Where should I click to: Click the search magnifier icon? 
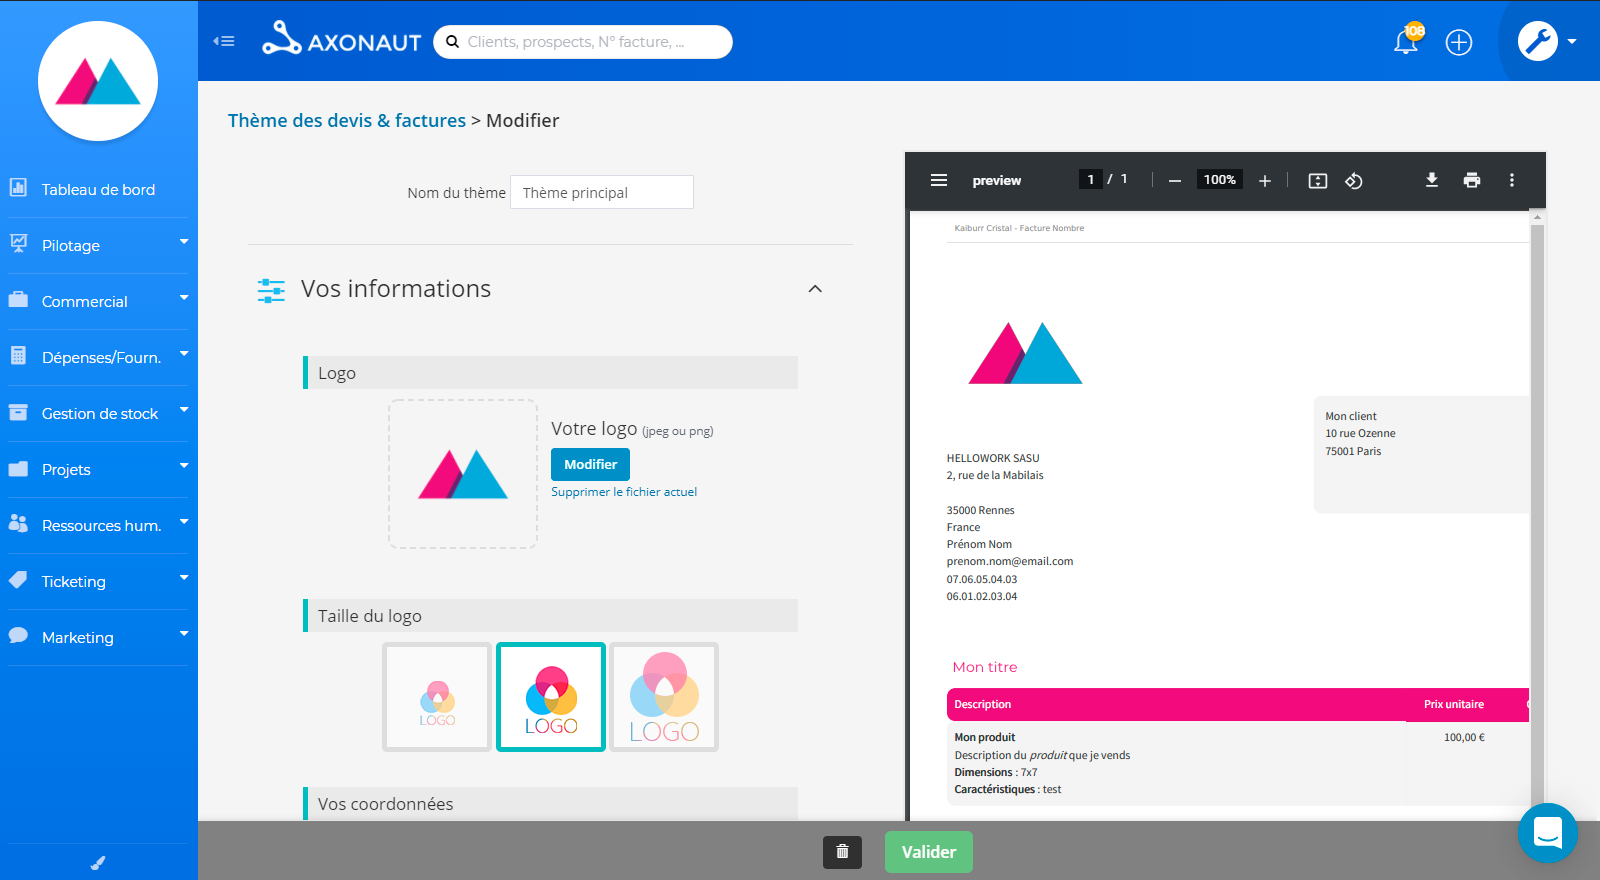pyautogui.click(x=453, y=42)
